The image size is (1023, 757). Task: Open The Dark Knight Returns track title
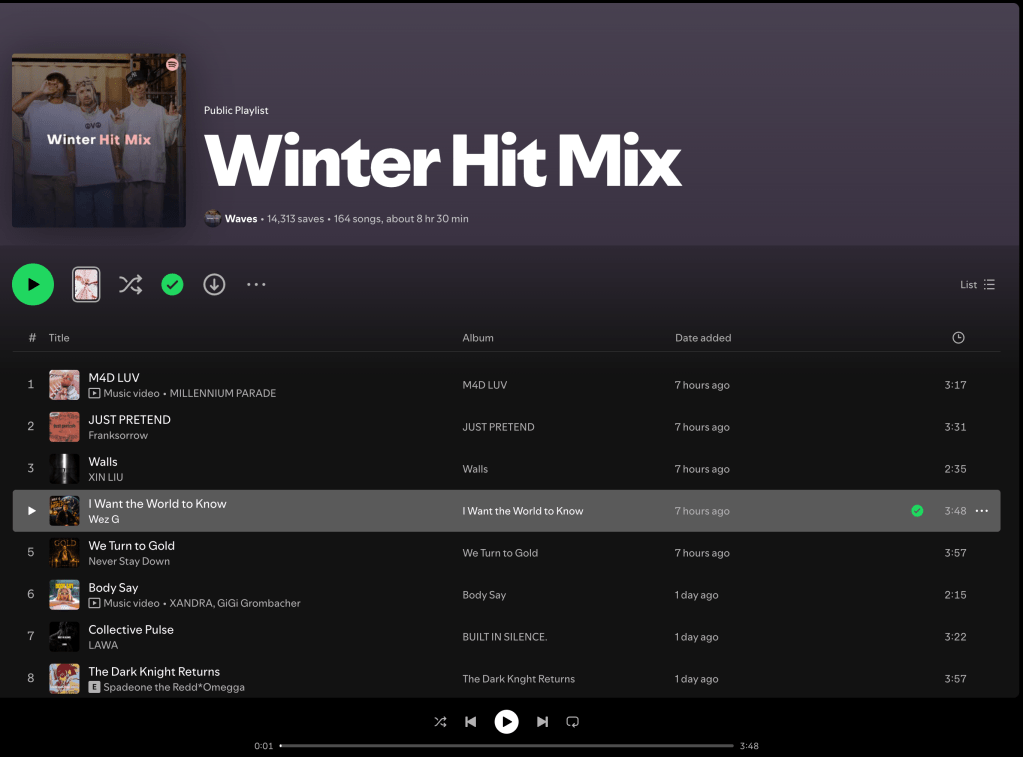(x=154, y=672)
